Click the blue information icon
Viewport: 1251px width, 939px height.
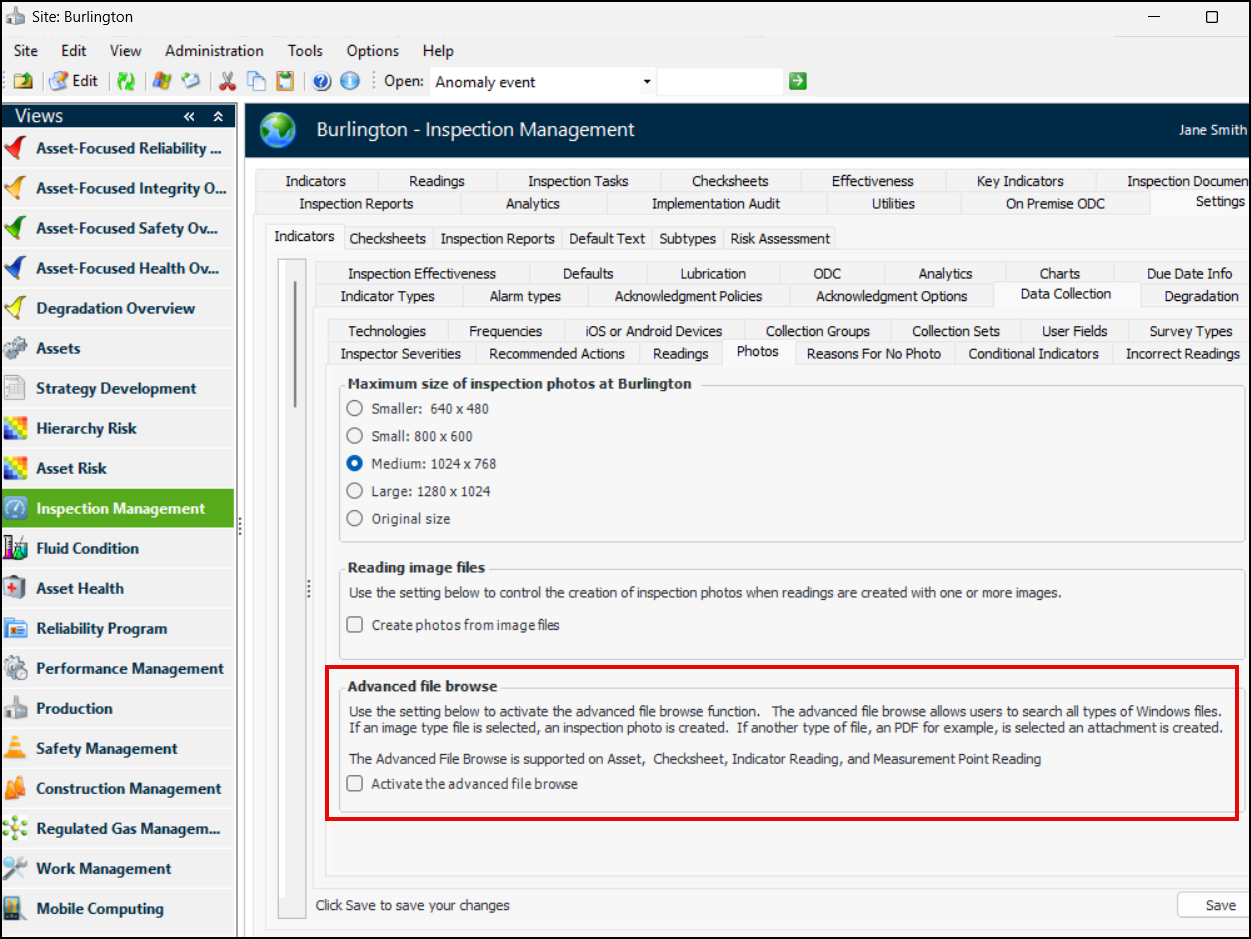coord(349,81)
